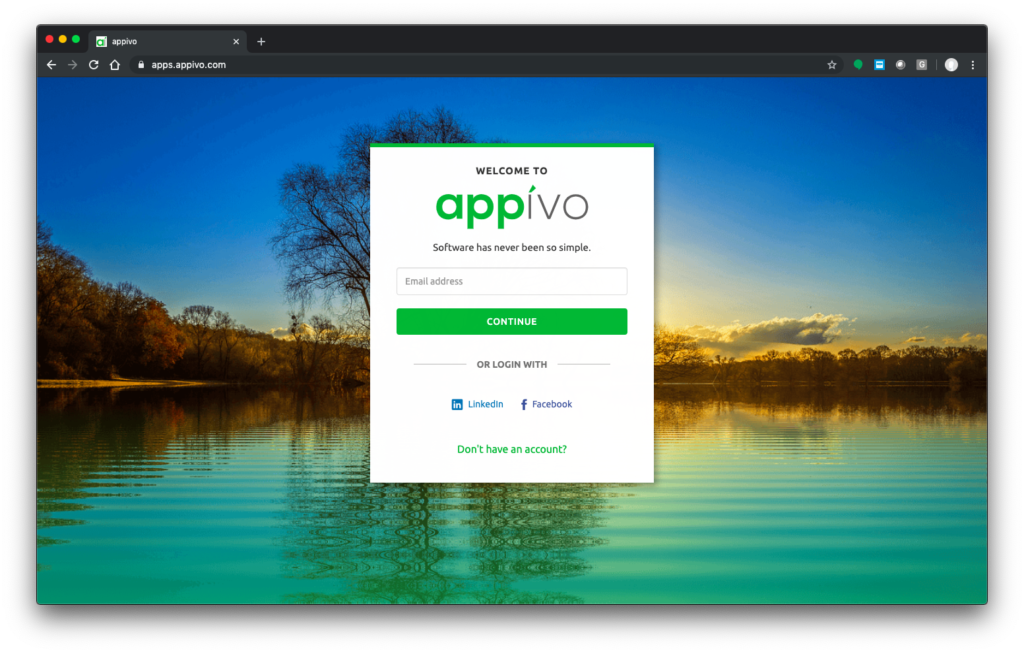Image resolution: width=1024 pixels, height=653 pixels.
Task: Click the Facebook logo icon
Action: tap(524, 405)
